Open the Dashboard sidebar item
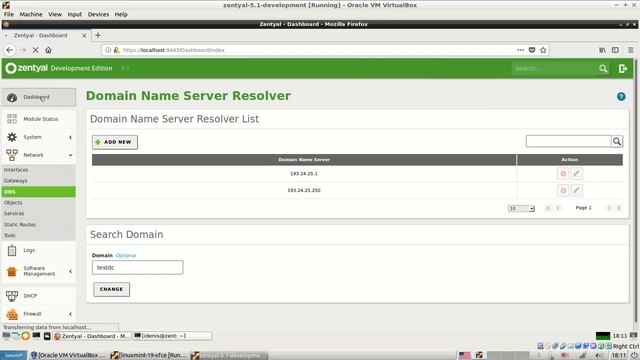640x360 pixels. click(38, 97)
